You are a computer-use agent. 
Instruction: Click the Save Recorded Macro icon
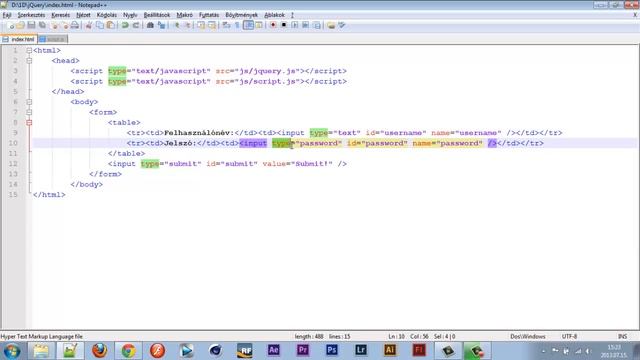click(x=316, y=25)
